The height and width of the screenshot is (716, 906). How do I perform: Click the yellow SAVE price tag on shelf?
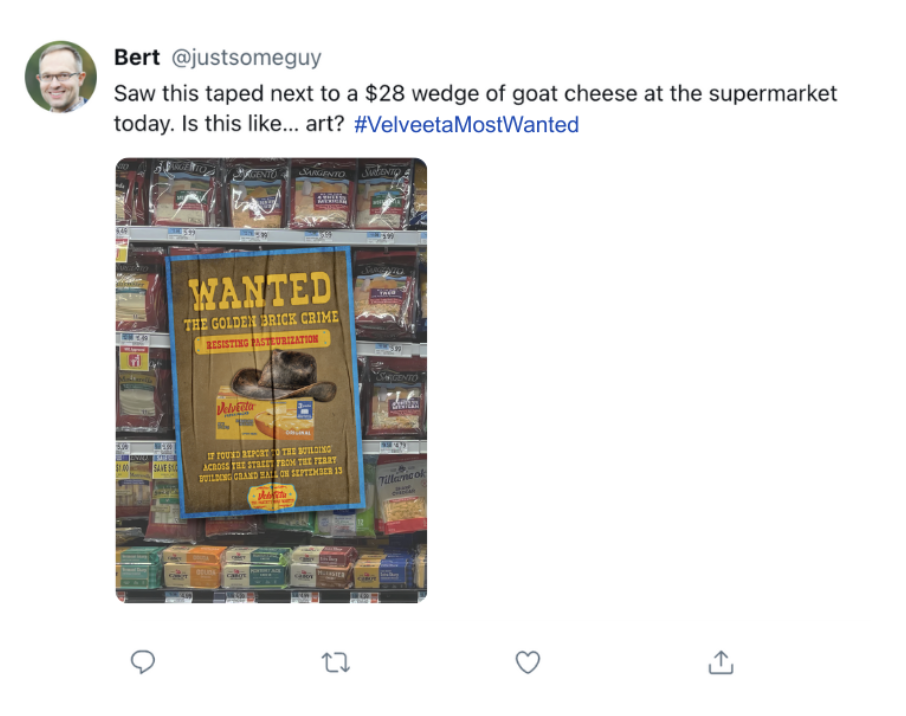[165, 467]
